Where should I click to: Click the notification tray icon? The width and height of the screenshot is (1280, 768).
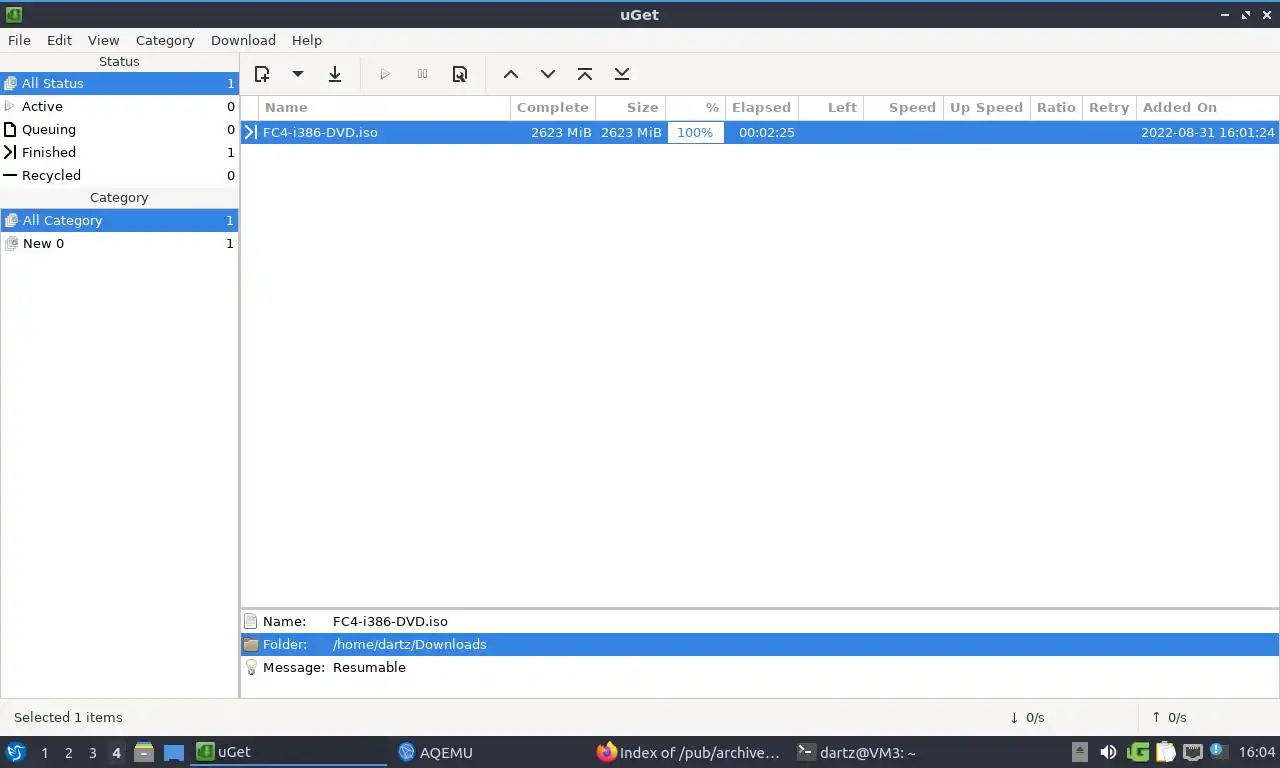pos(1218,750)
